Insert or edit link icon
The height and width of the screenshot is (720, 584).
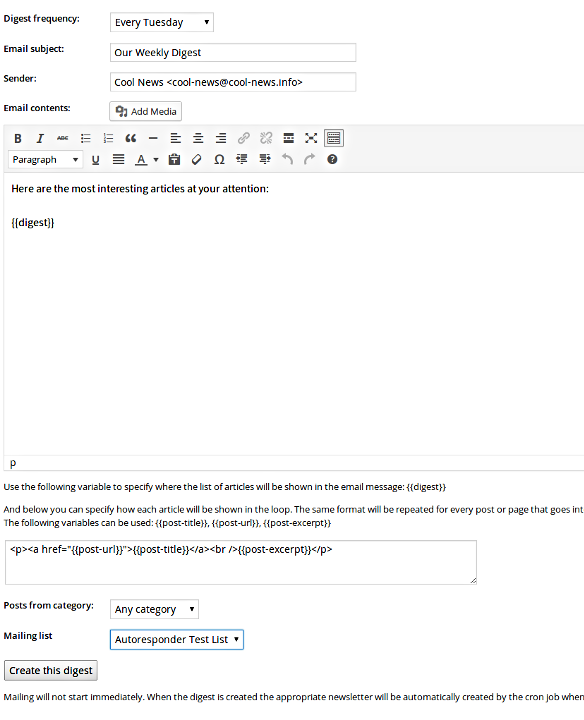[x=243, y=138]
